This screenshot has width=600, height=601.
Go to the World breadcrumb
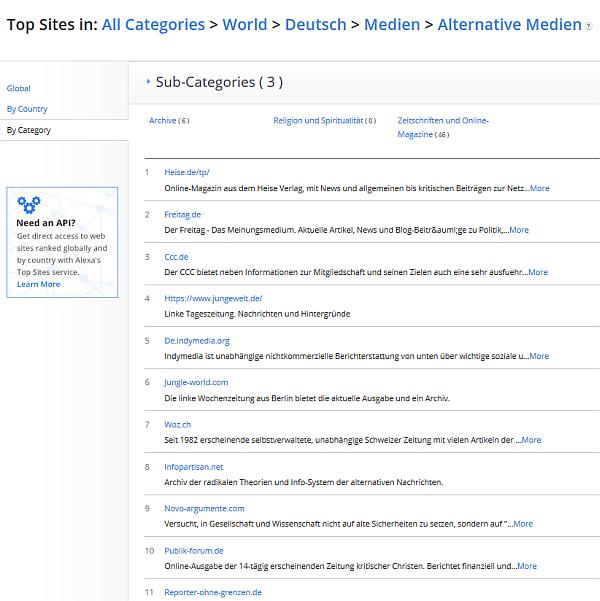pos(245,25)
